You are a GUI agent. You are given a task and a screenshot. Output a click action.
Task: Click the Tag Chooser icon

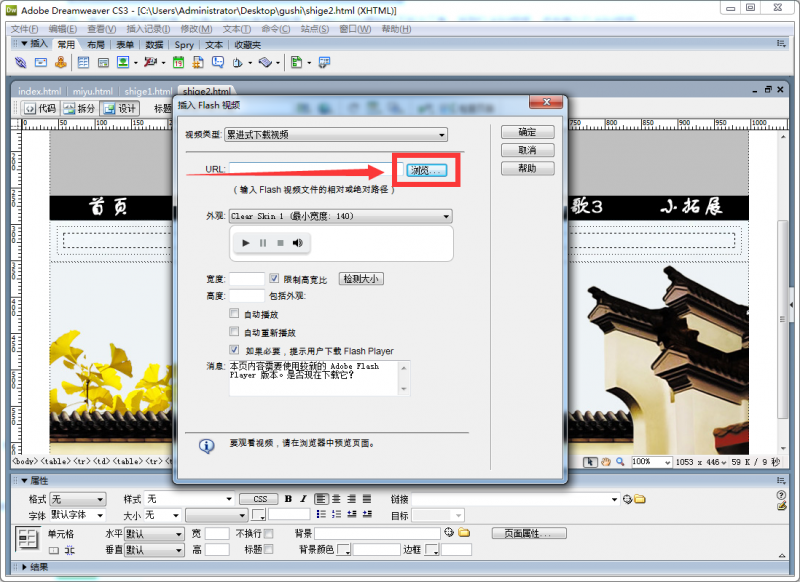pyautogui.click(x=324, y=63)
